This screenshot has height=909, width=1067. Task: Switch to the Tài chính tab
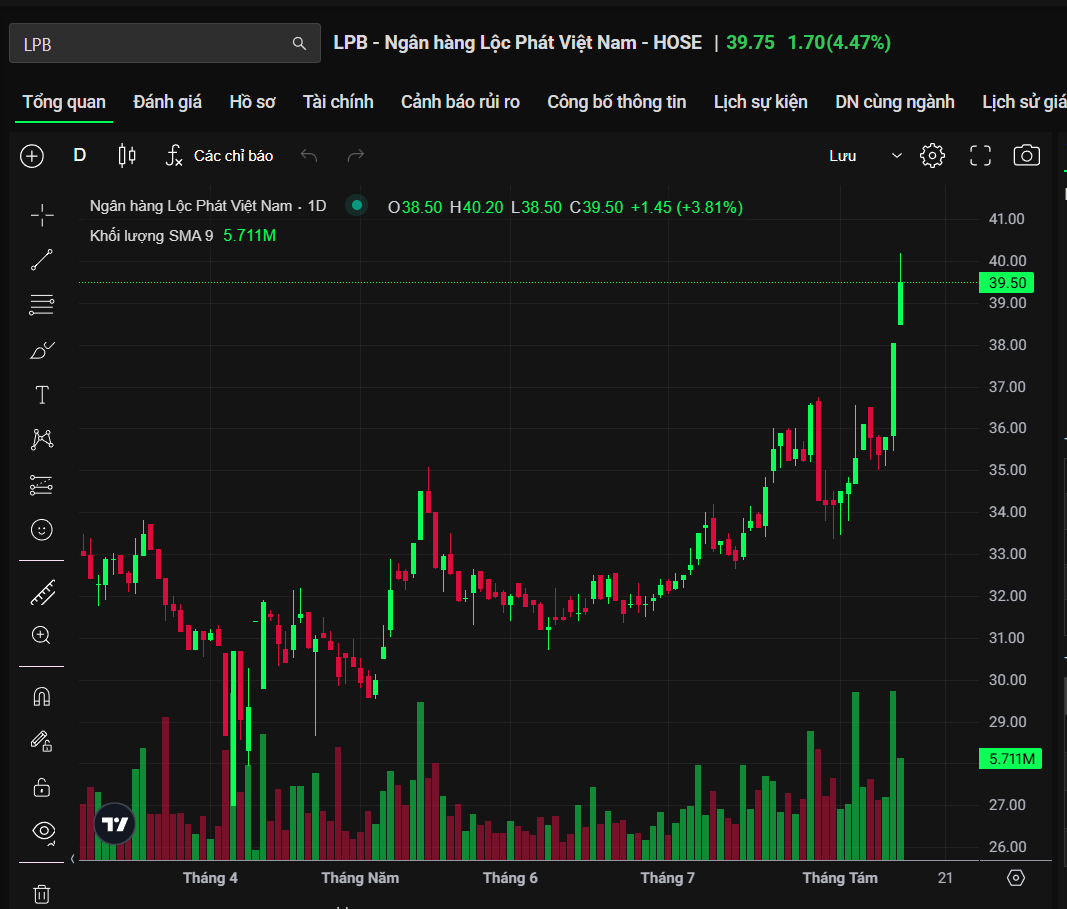[338, 102]
